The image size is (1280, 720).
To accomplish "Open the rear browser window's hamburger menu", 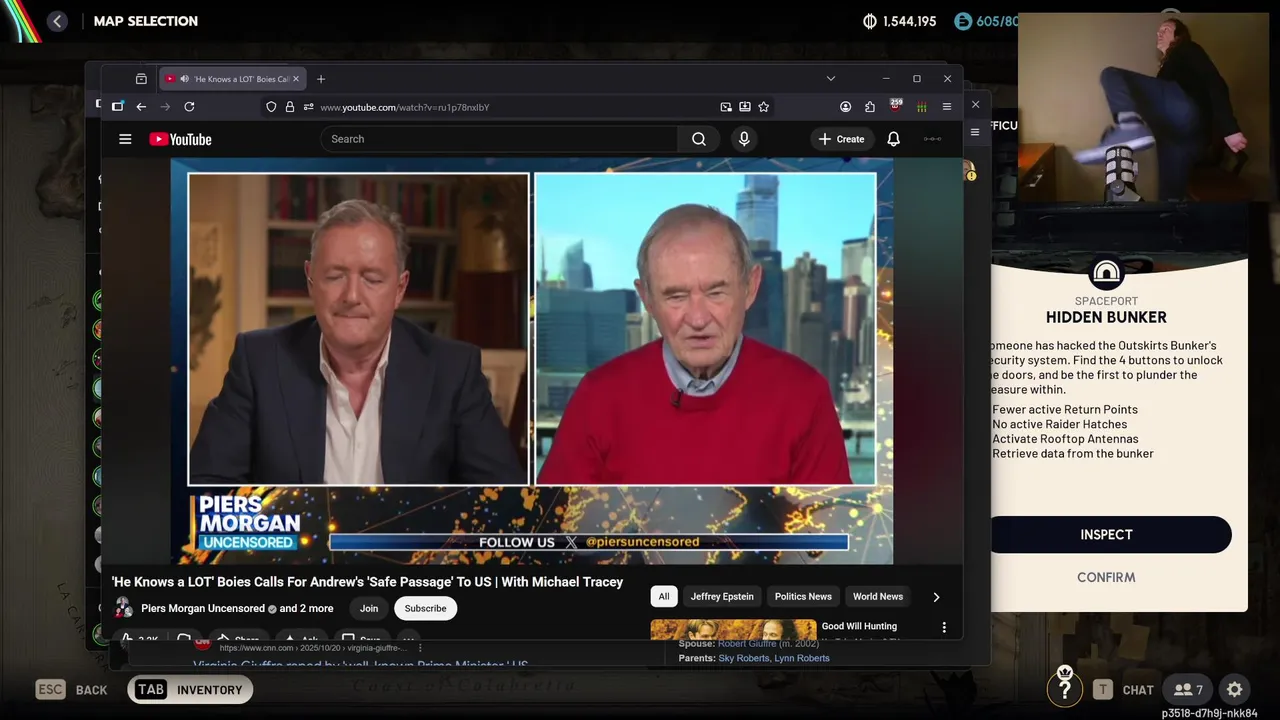I will pos(975,132).
